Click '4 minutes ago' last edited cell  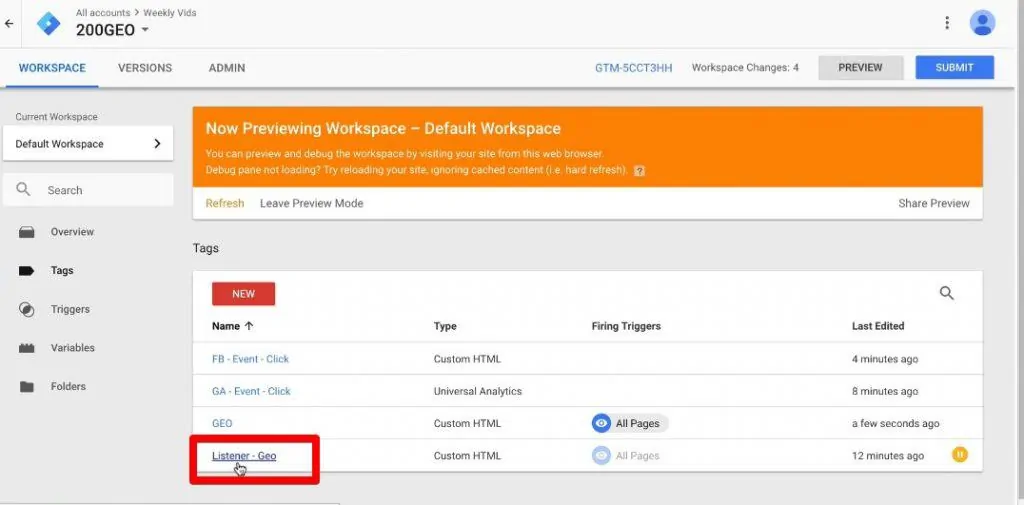click(885, 359)
